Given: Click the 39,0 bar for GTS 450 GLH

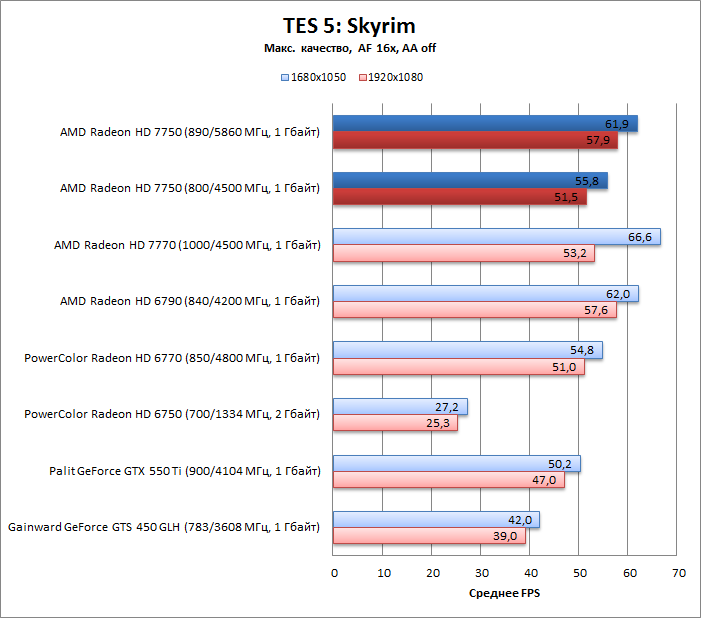Looking at the screenshot, I should coord(429,536).
